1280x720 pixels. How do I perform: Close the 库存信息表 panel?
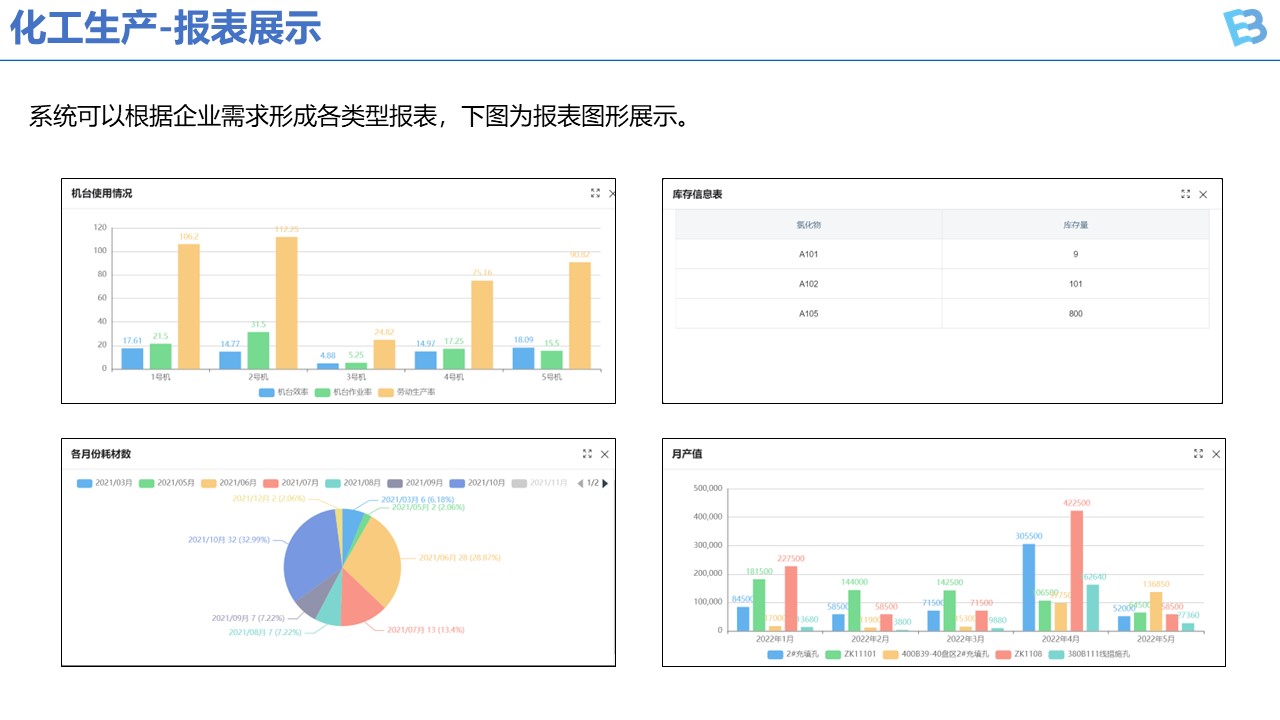1203,194
